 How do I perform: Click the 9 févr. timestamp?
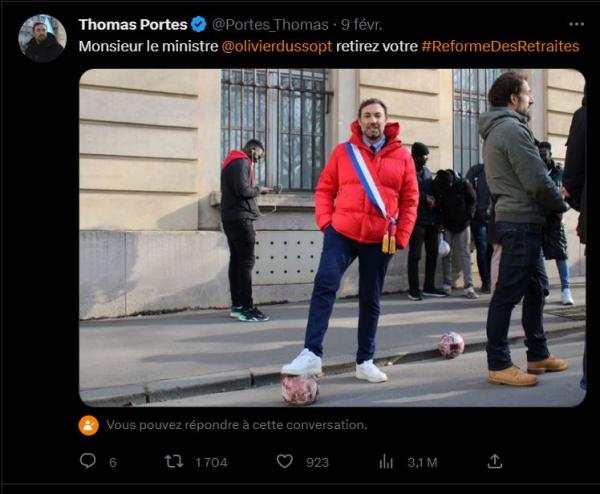[x=360, y=24]
